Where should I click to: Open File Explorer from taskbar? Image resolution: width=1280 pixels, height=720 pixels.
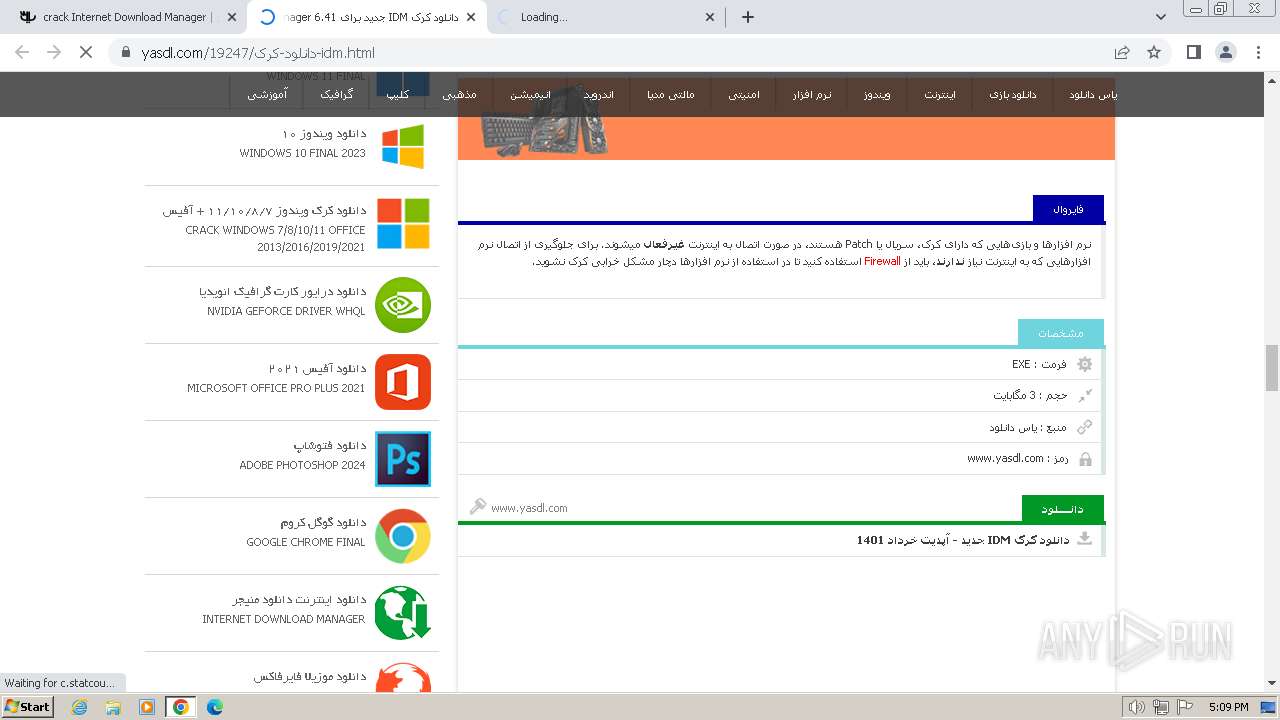tap(113, 707)
